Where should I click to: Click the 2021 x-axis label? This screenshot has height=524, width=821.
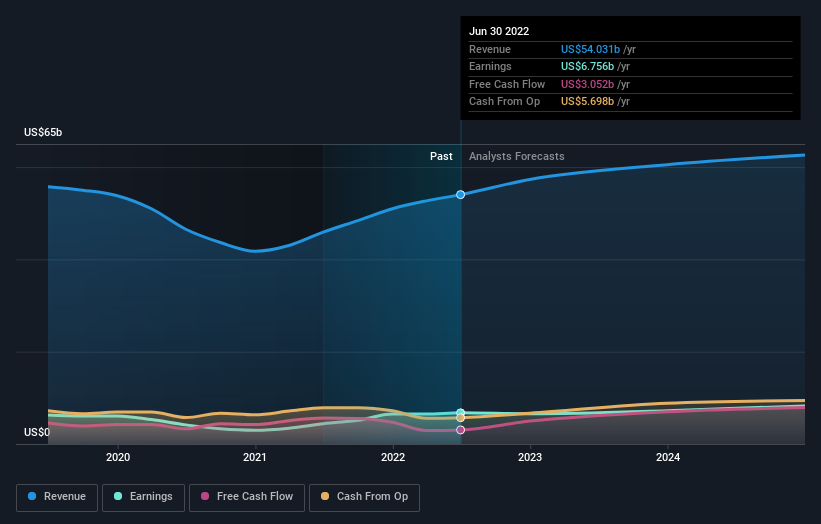(255, 457)
